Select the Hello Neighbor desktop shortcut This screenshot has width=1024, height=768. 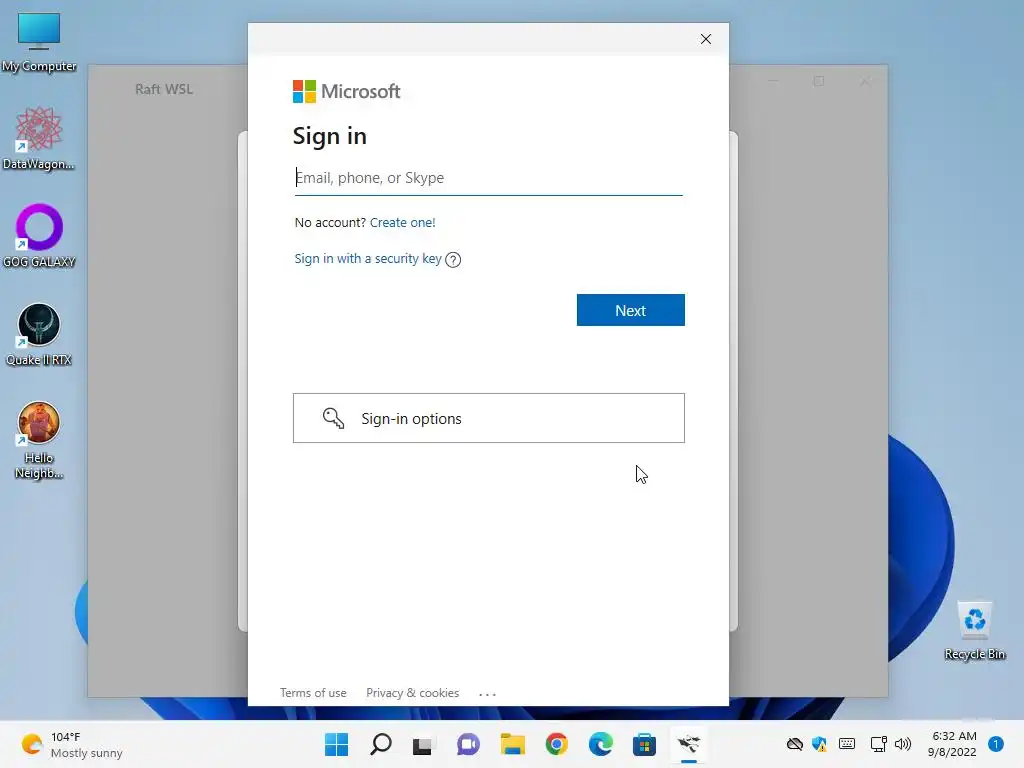tap(39, 440)
